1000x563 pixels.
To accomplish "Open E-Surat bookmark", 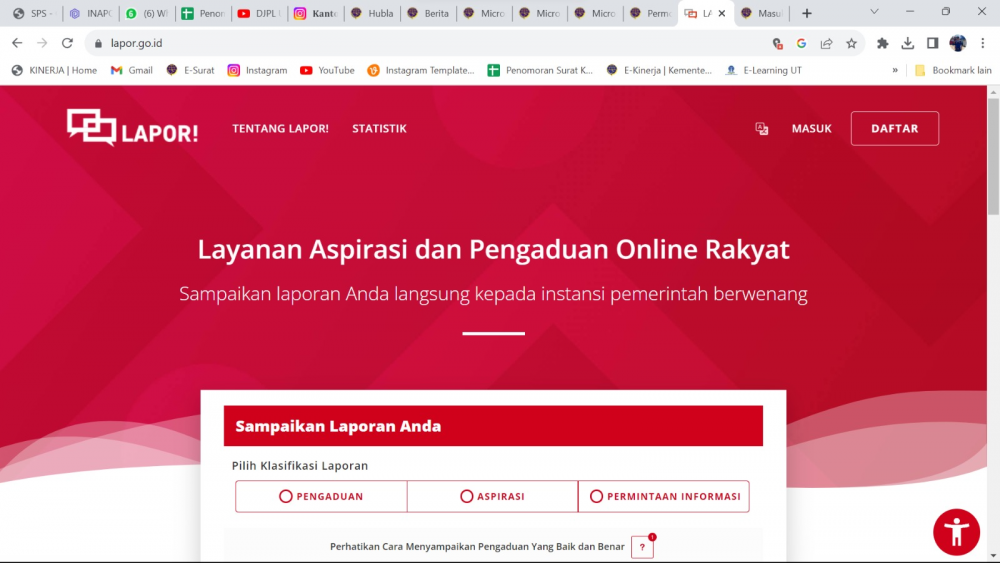I will click(190, 70).
